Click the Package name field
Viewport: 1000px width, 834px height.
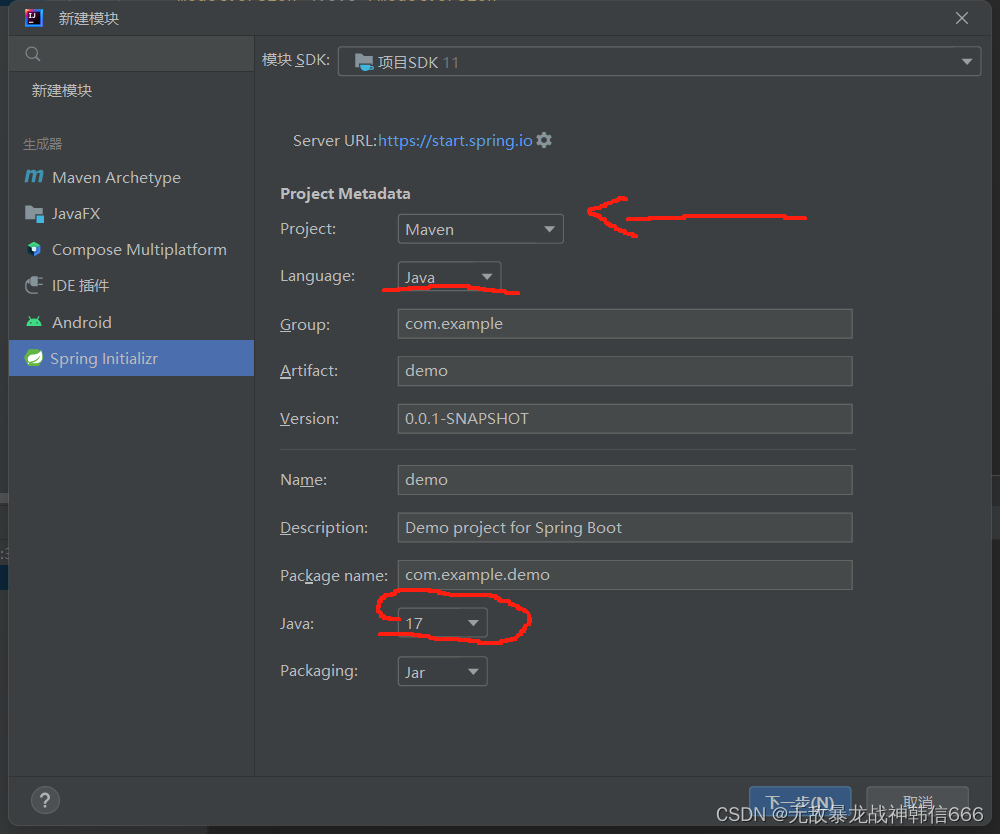[x=625, y=575]
